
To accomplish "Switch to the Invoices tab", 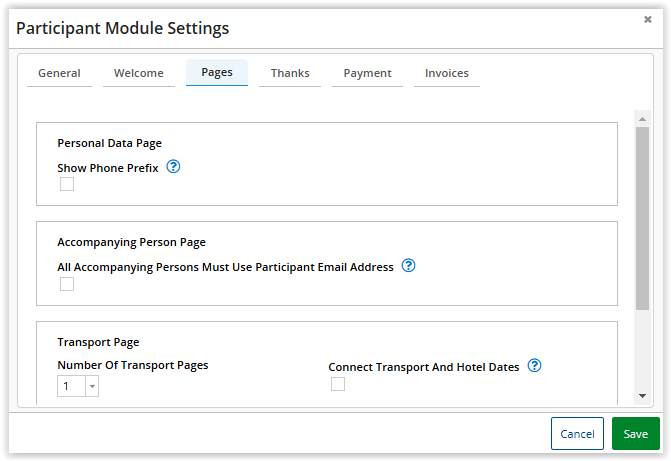I will [447, 73].
